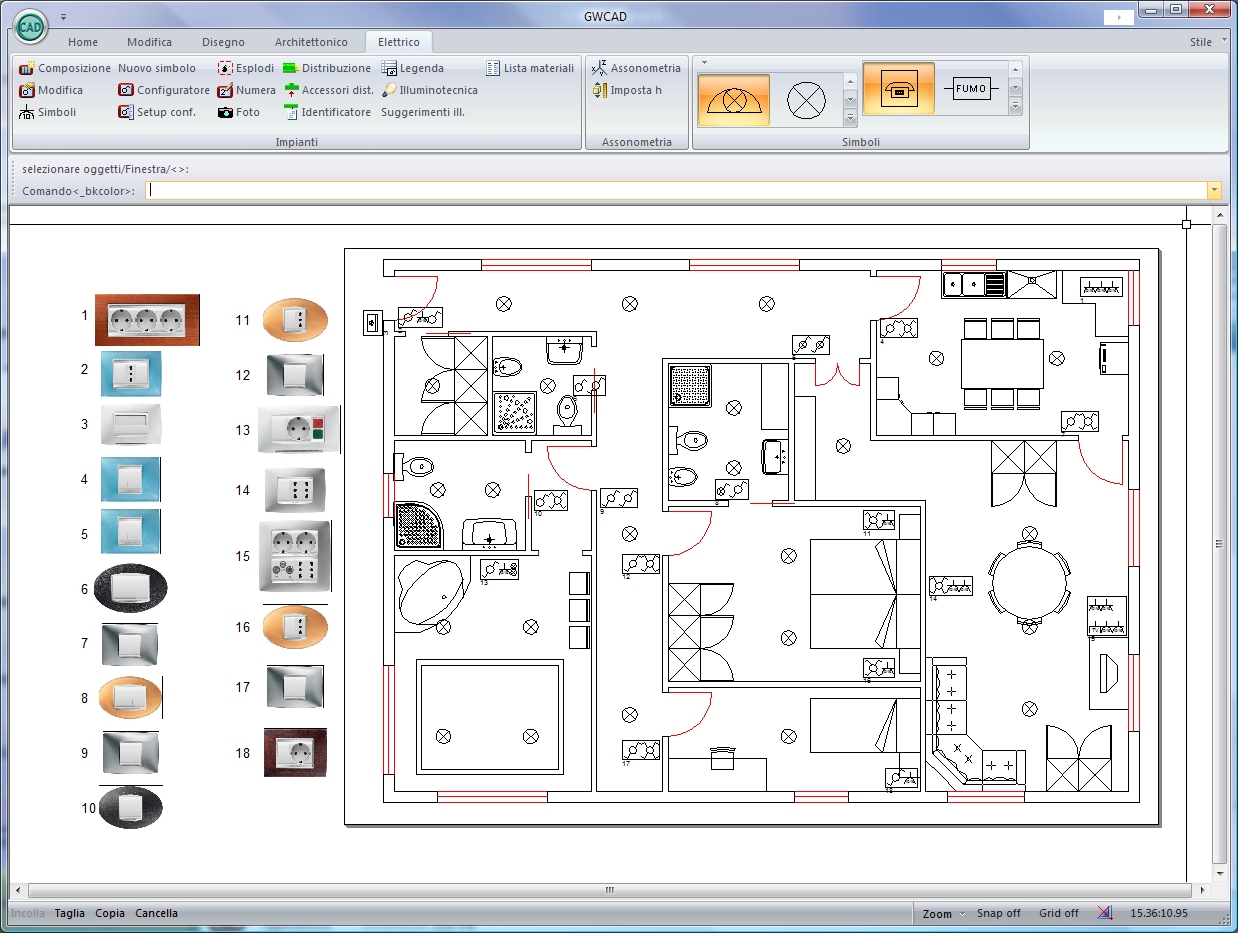Toggle Grid off in status bar
1238x933 pixels.
click(x=1059, y=914)
